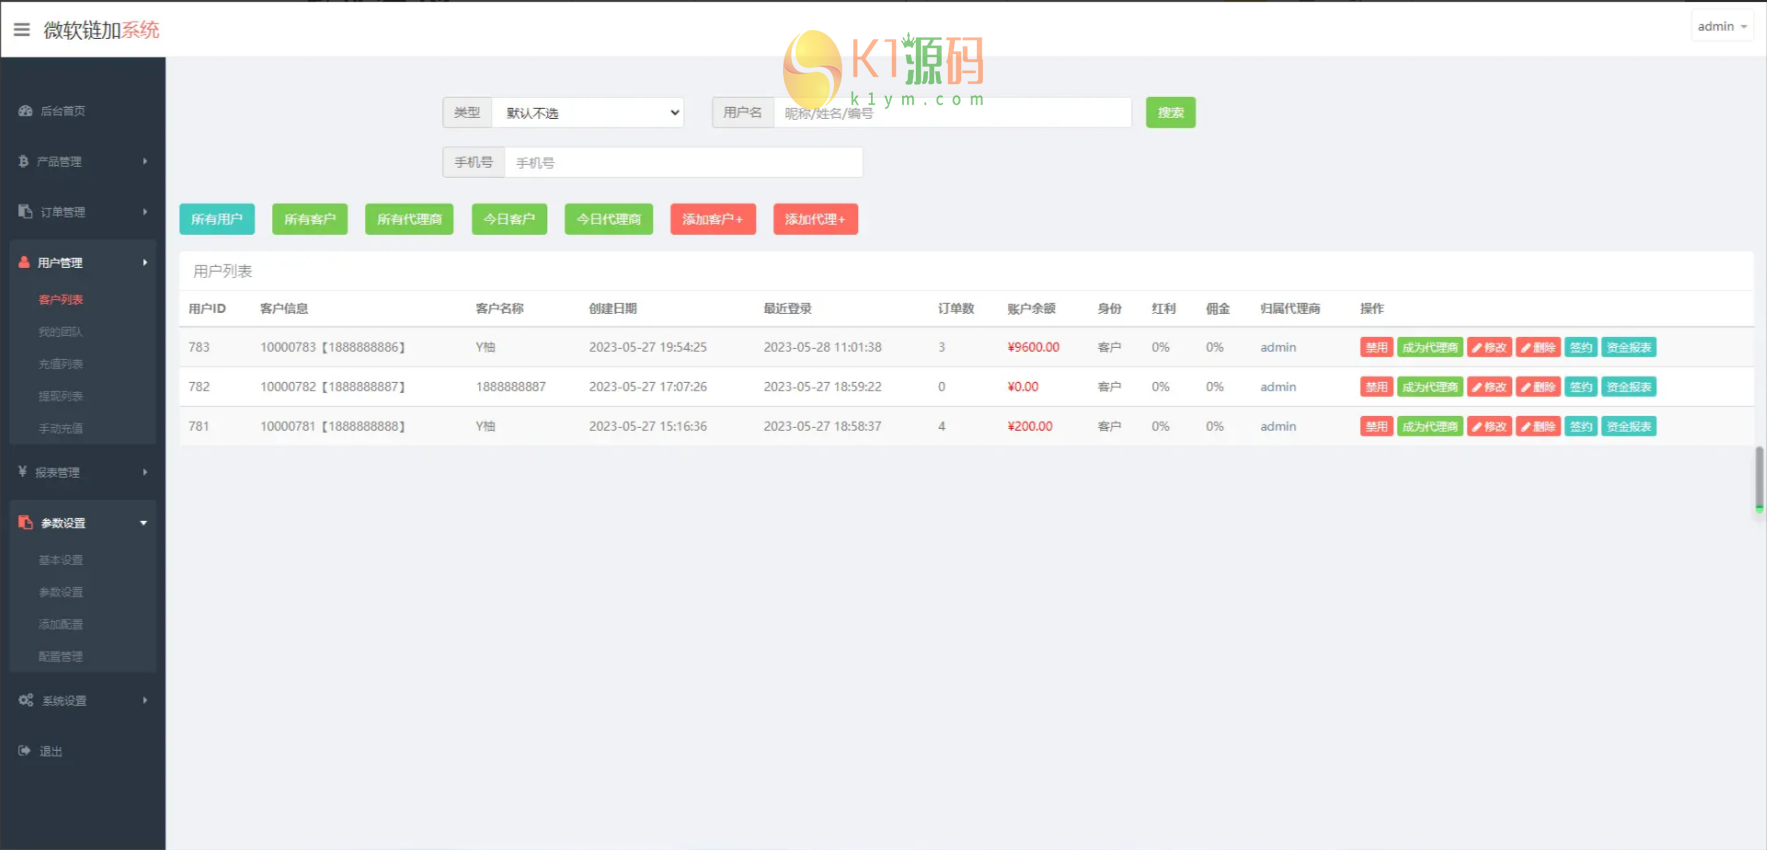Click the ¥200.00 balance cell

tap(1030, 426)
